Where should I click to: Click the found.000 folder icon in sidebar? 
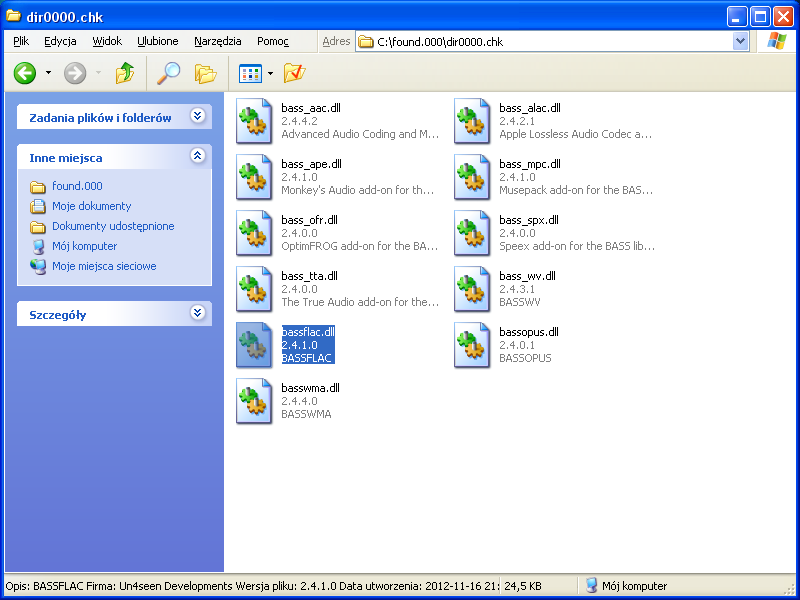(x=38, y=187)
